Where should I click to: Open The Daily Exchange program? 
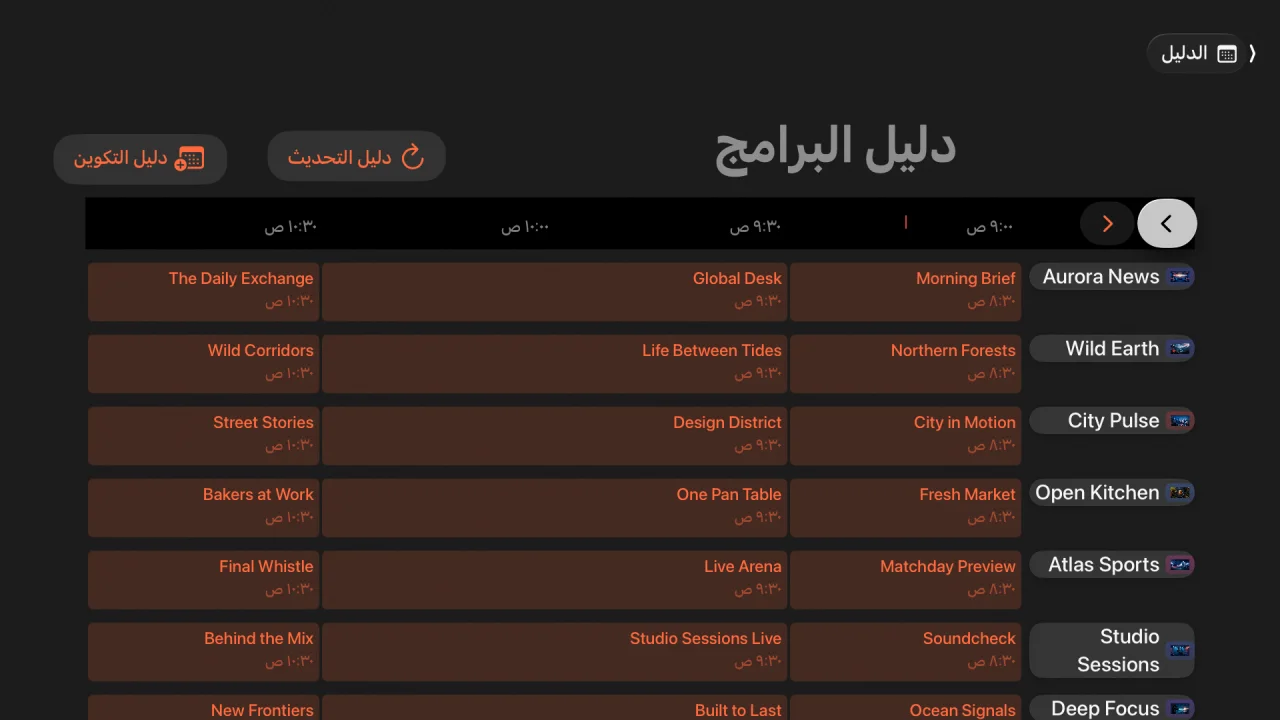pos(204,292)
